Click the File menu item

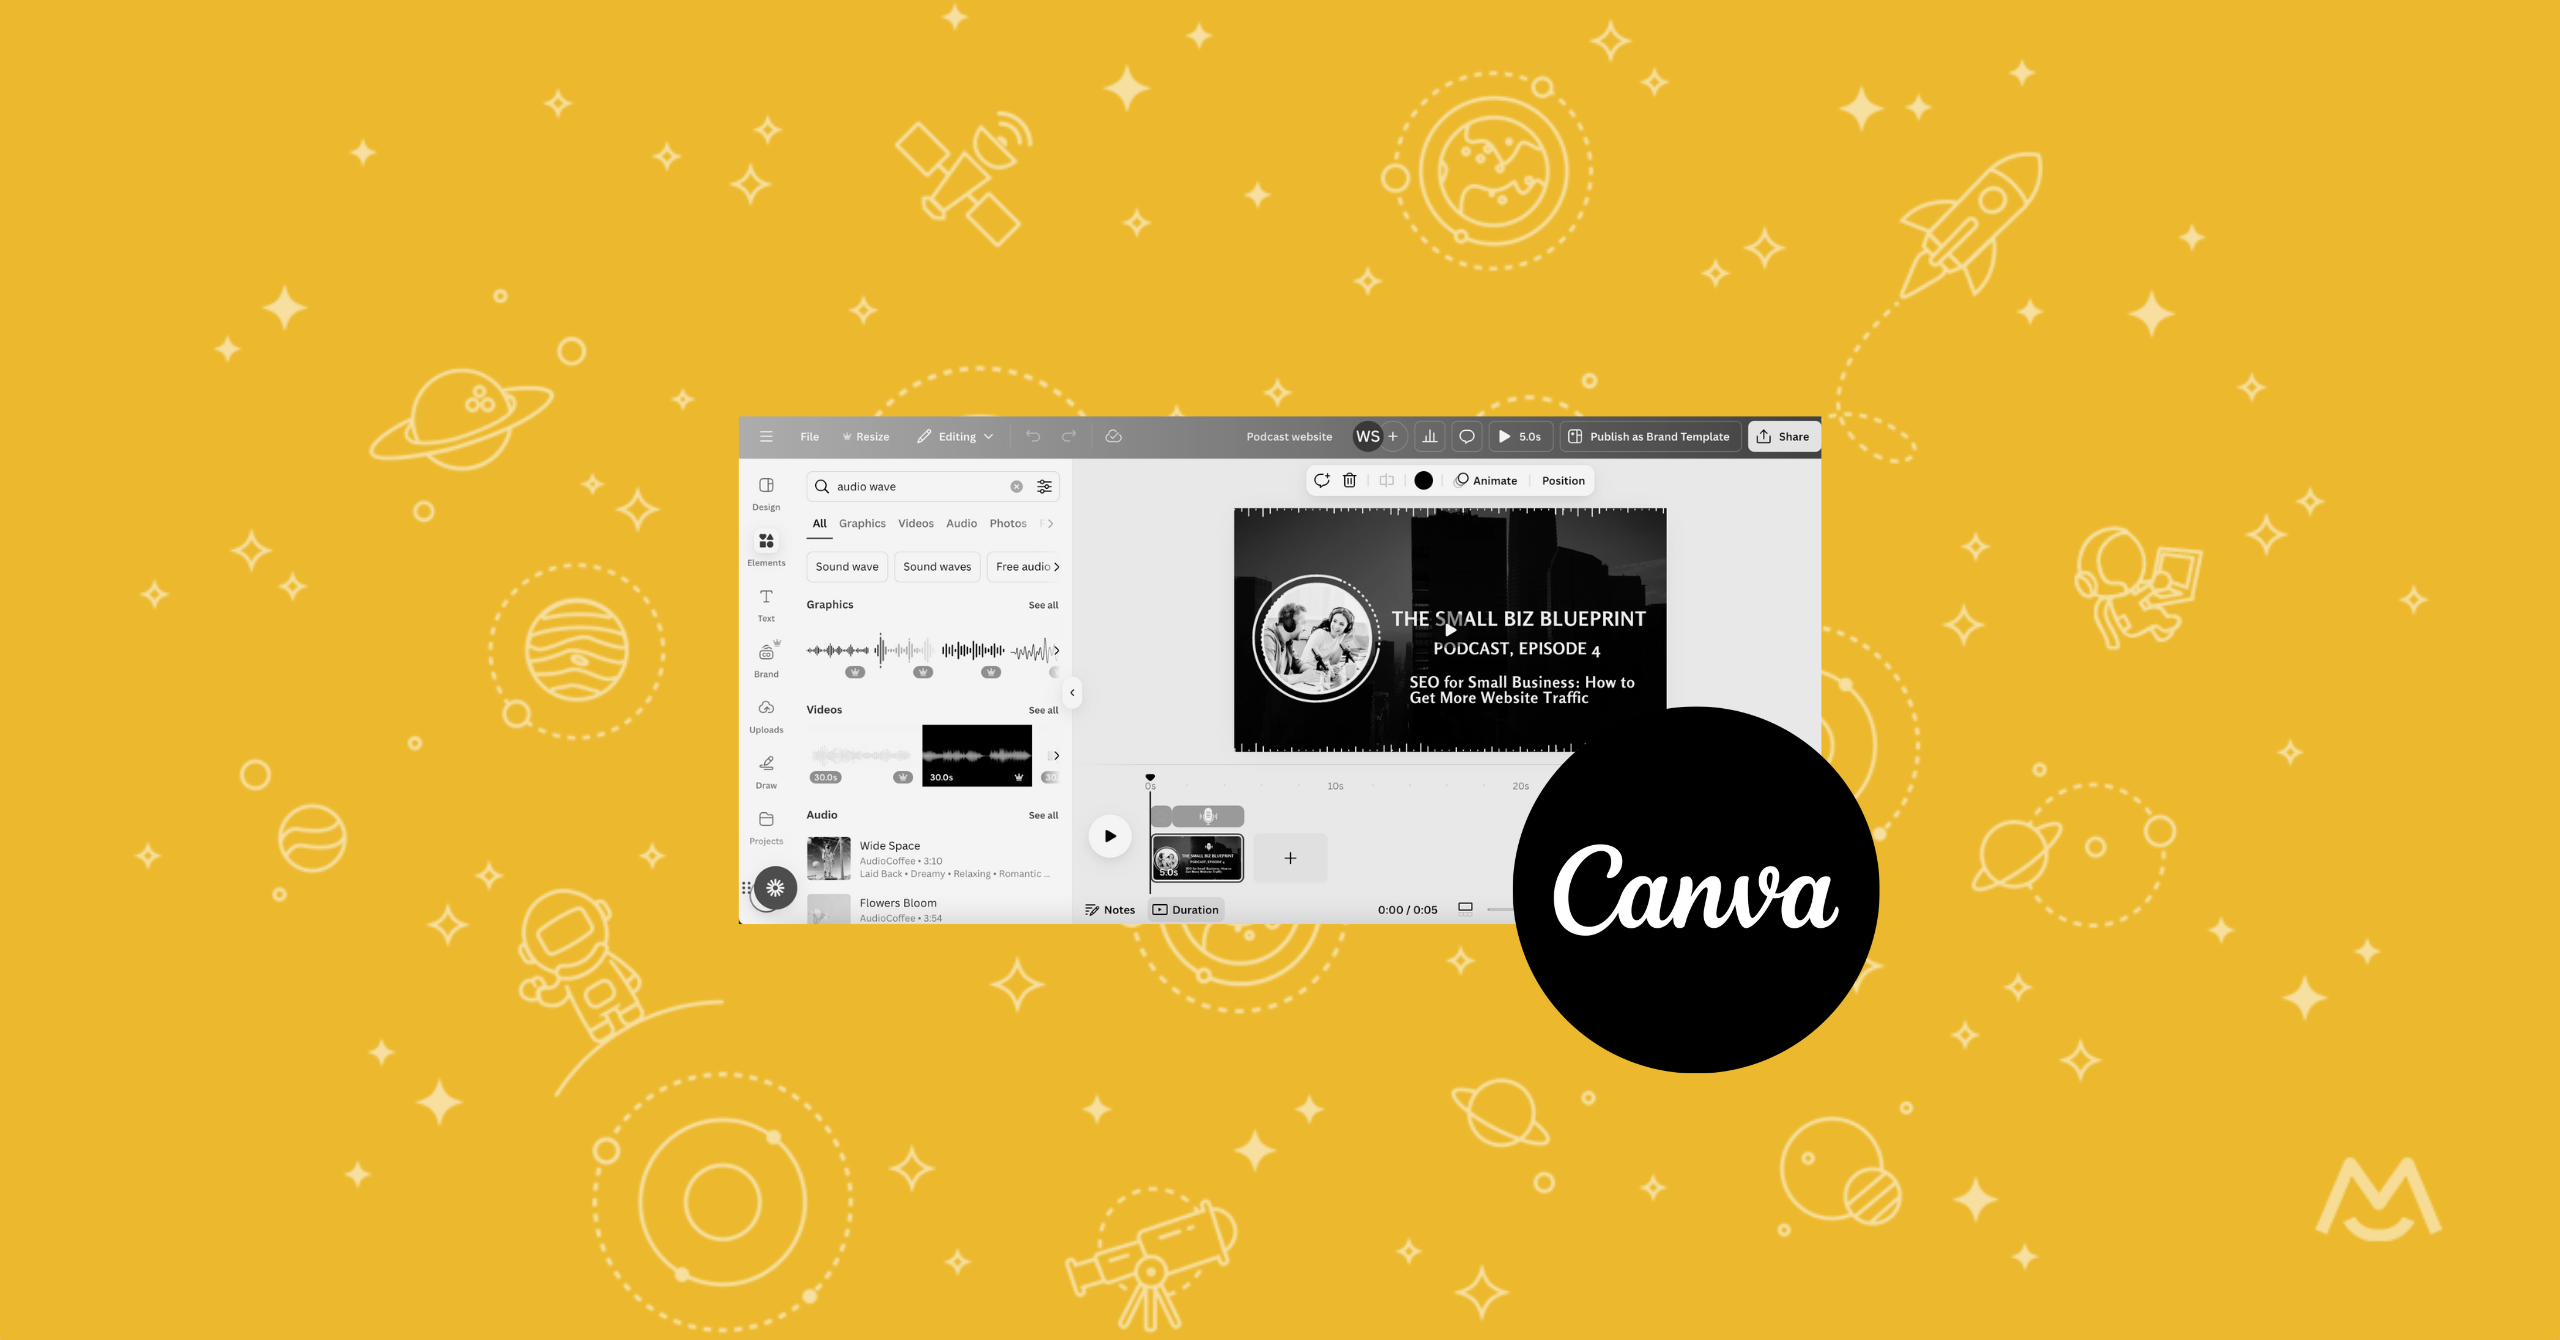[x=809, y=437]
